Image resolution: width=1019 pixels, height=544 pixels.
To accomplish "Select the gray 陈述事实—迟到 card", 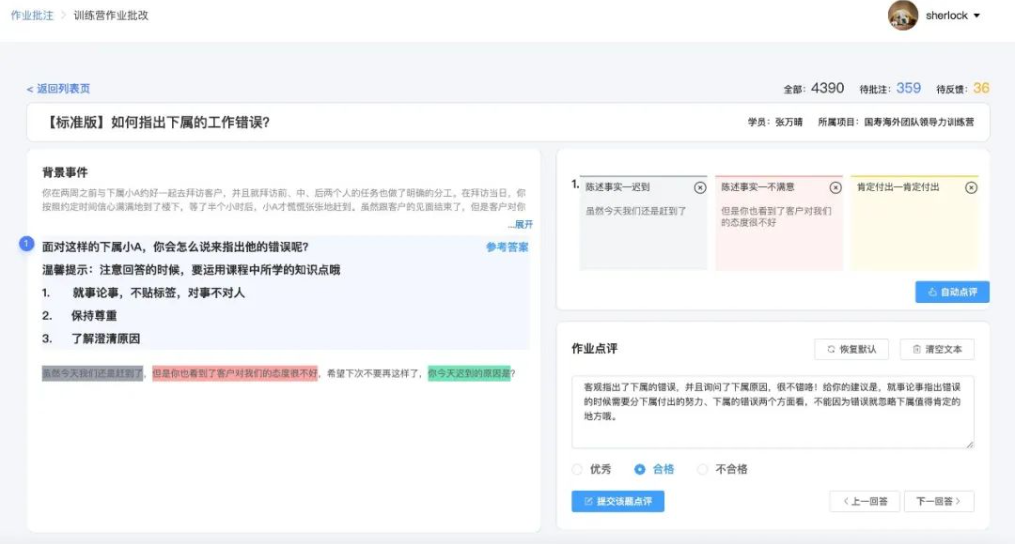I will click(645, 223).
